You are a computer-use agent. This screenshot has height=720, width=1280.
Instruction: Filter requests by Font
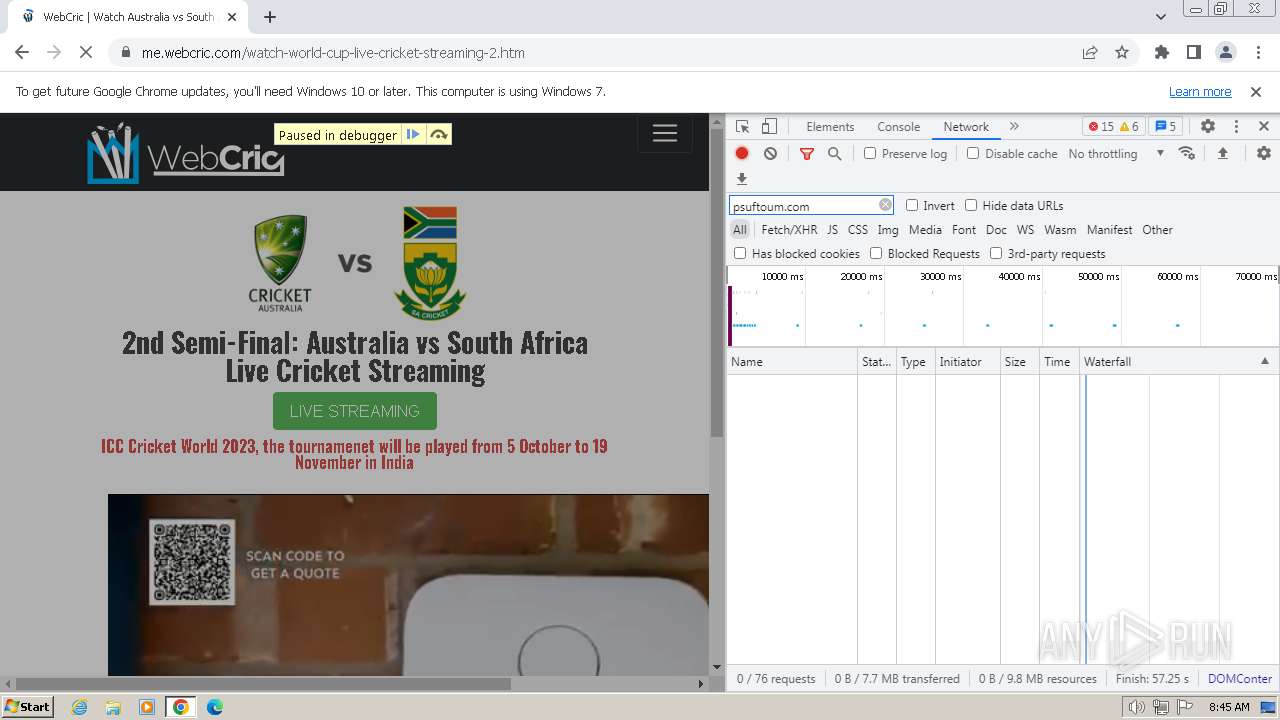tap(964, 229)
